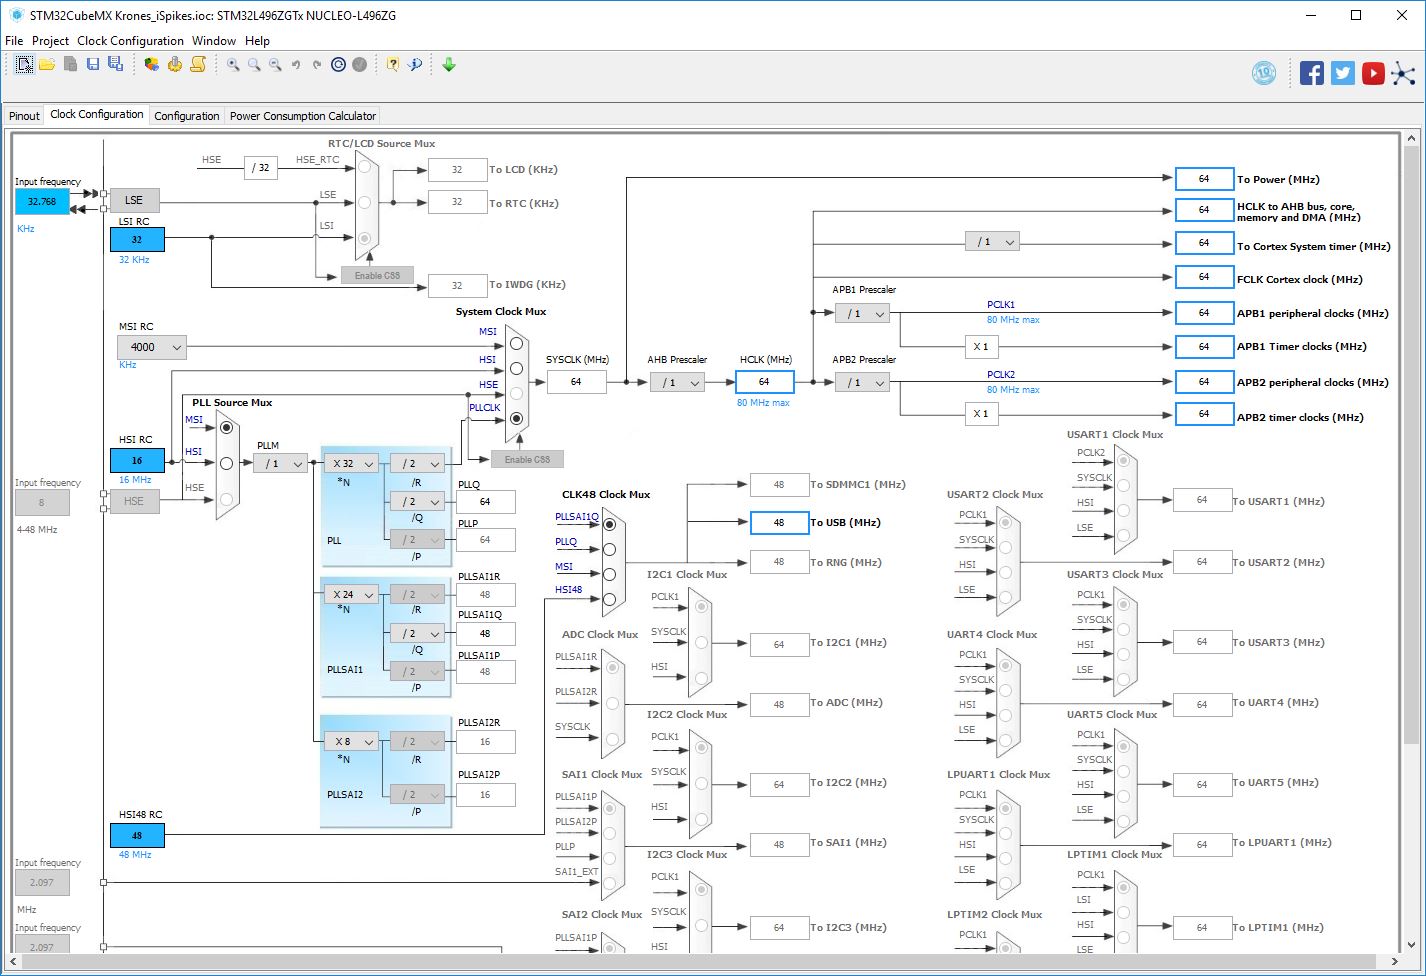Open the PLL X 32 multiplier dropdown
The width and height of the screenshot is (1426, 976).
pyautogui.click(x=351, y=463)
